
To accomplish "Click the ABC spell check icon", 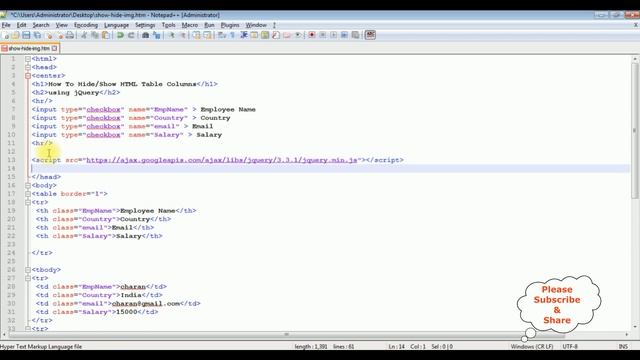I will [x=370, y=35].
